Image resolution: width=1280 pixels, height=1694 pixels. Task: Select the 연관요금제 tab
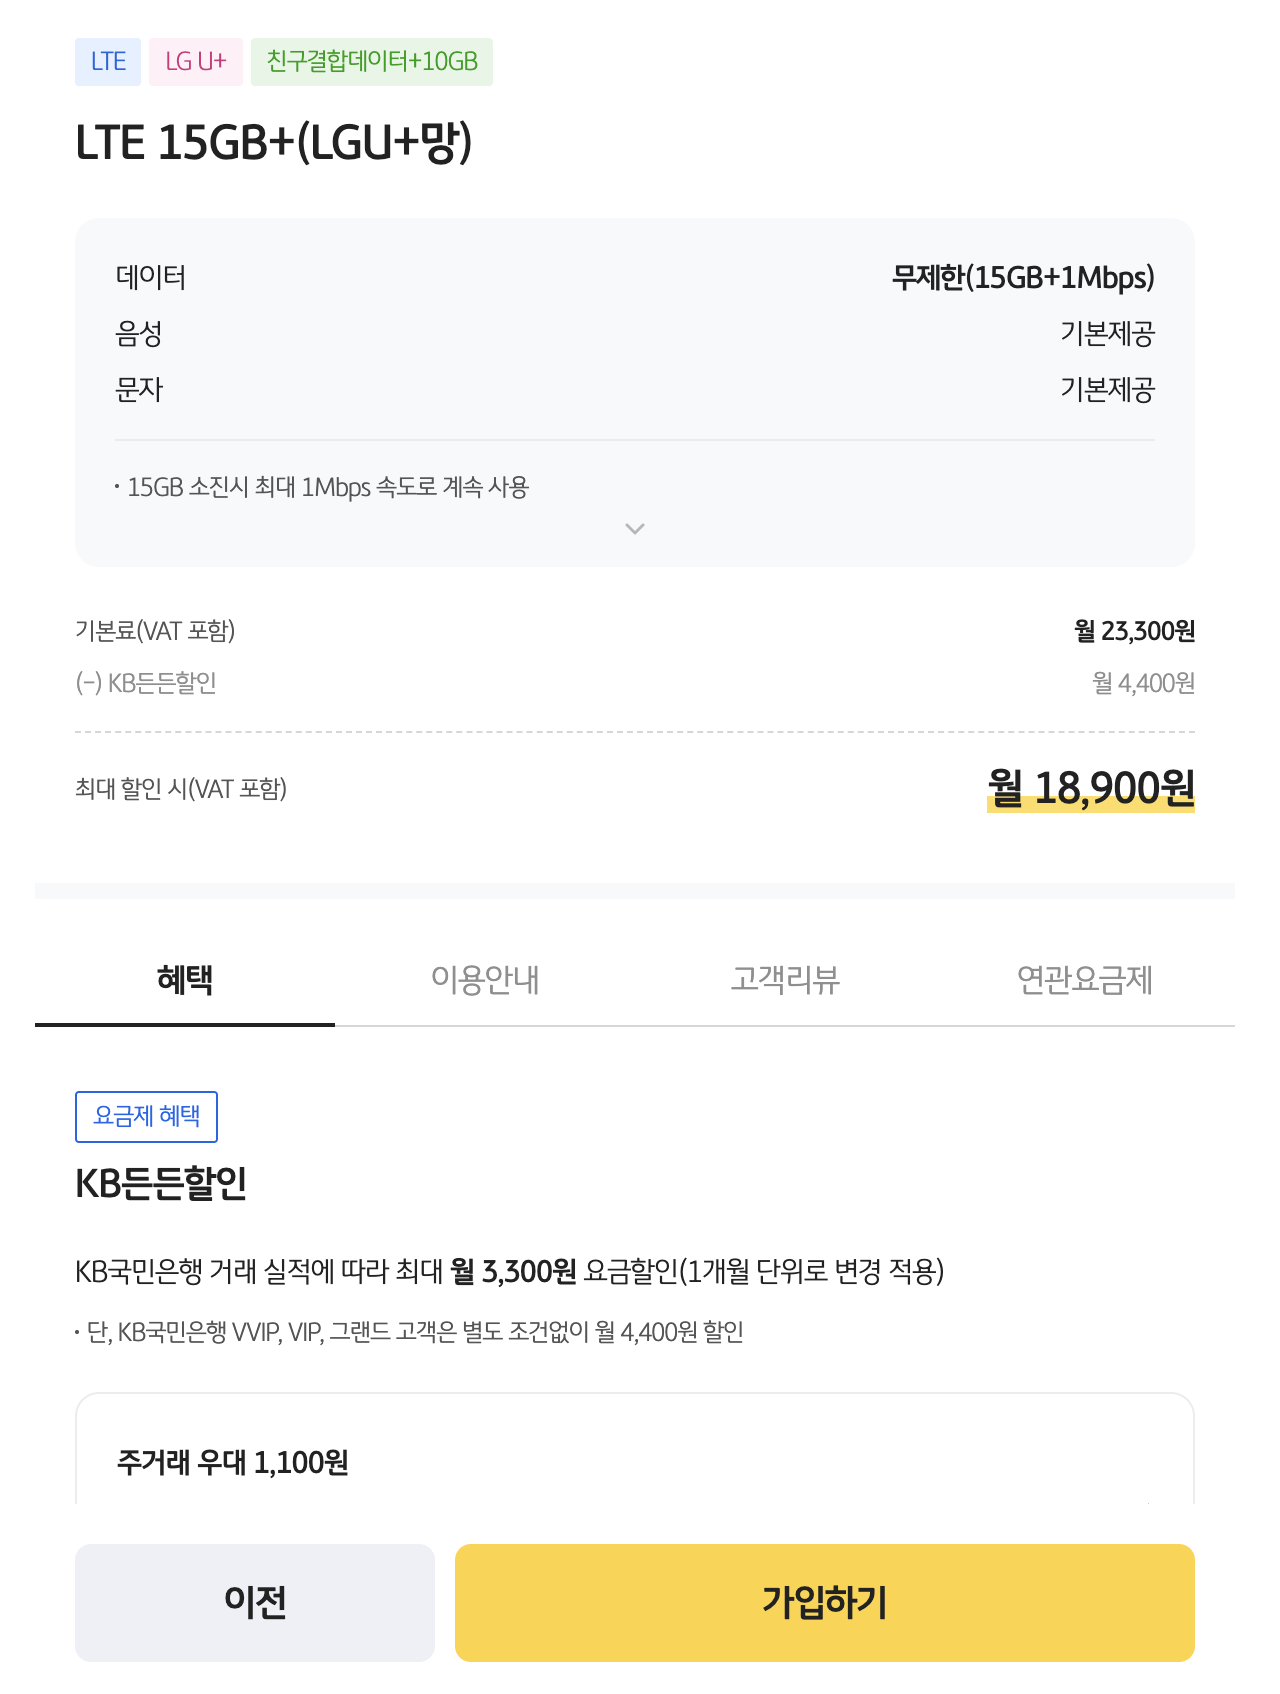(x=1085, y=979)
